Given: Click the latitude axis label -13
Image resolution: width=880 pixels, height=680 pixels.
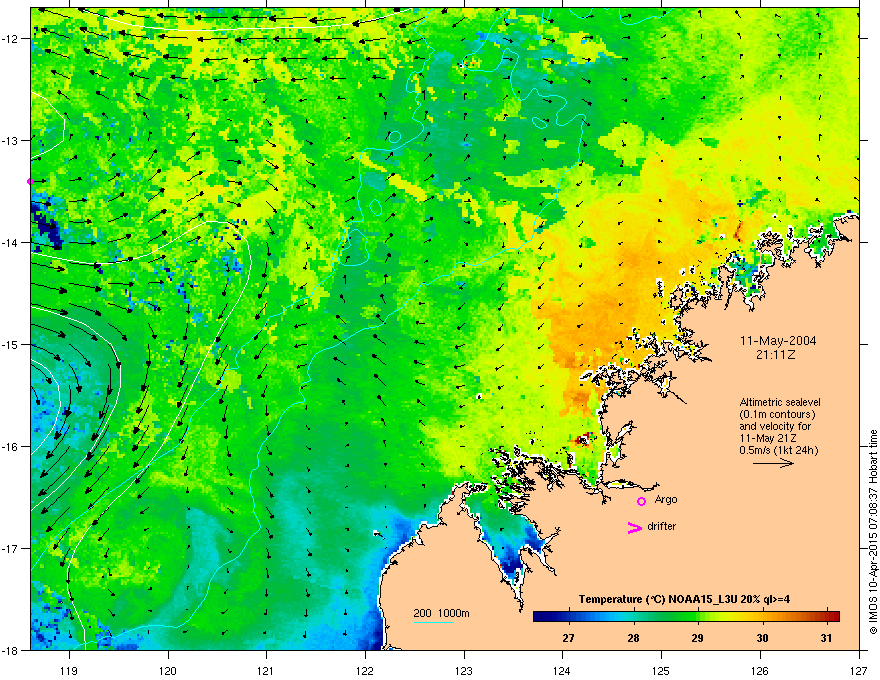Looking at the screenshot, I should coord(11,140).
